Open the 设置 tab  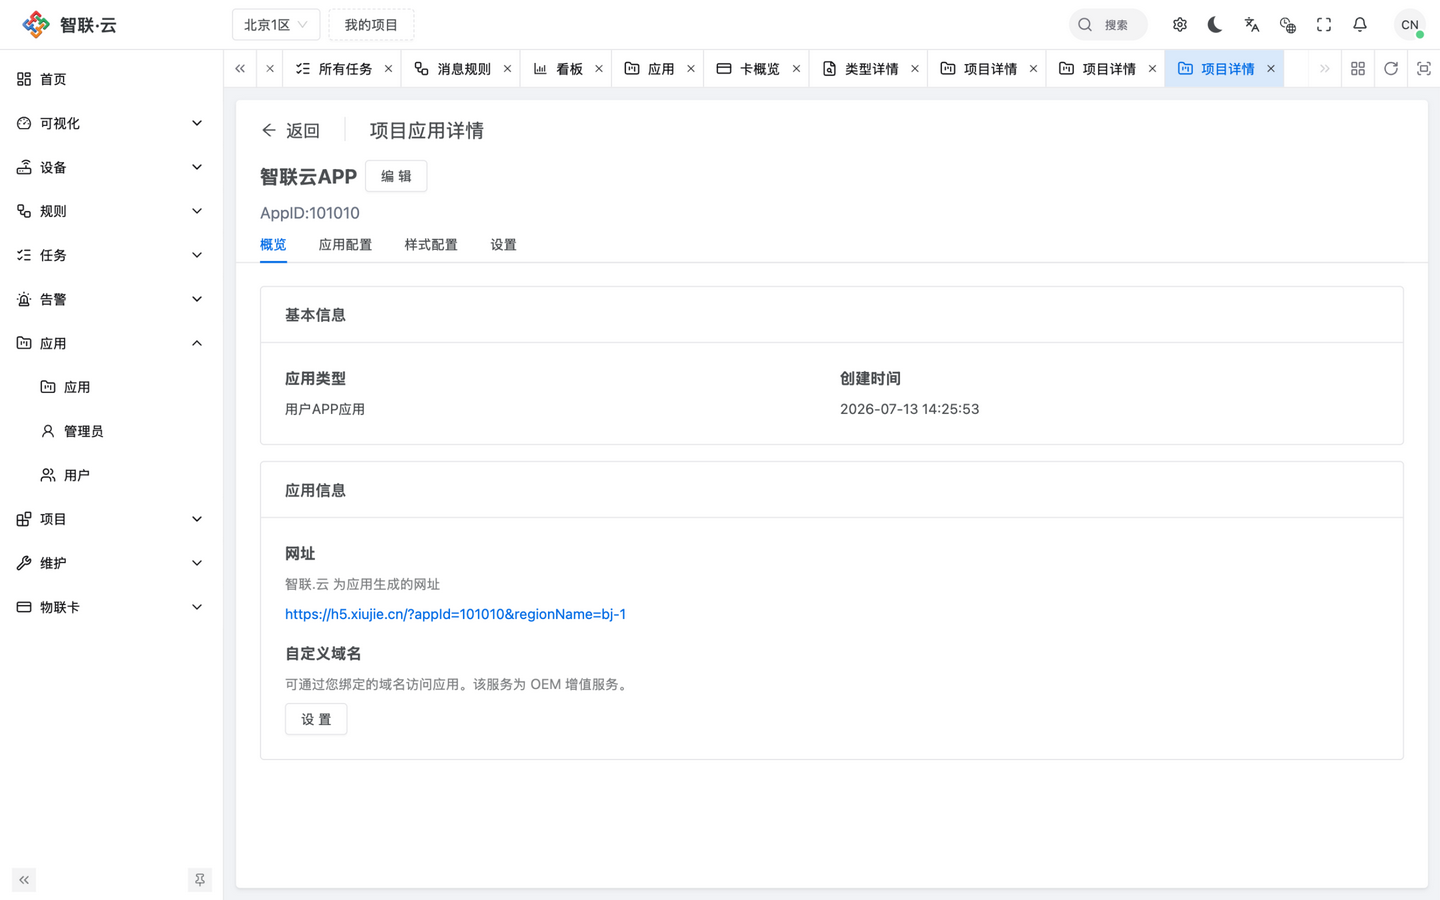point(503,245)
